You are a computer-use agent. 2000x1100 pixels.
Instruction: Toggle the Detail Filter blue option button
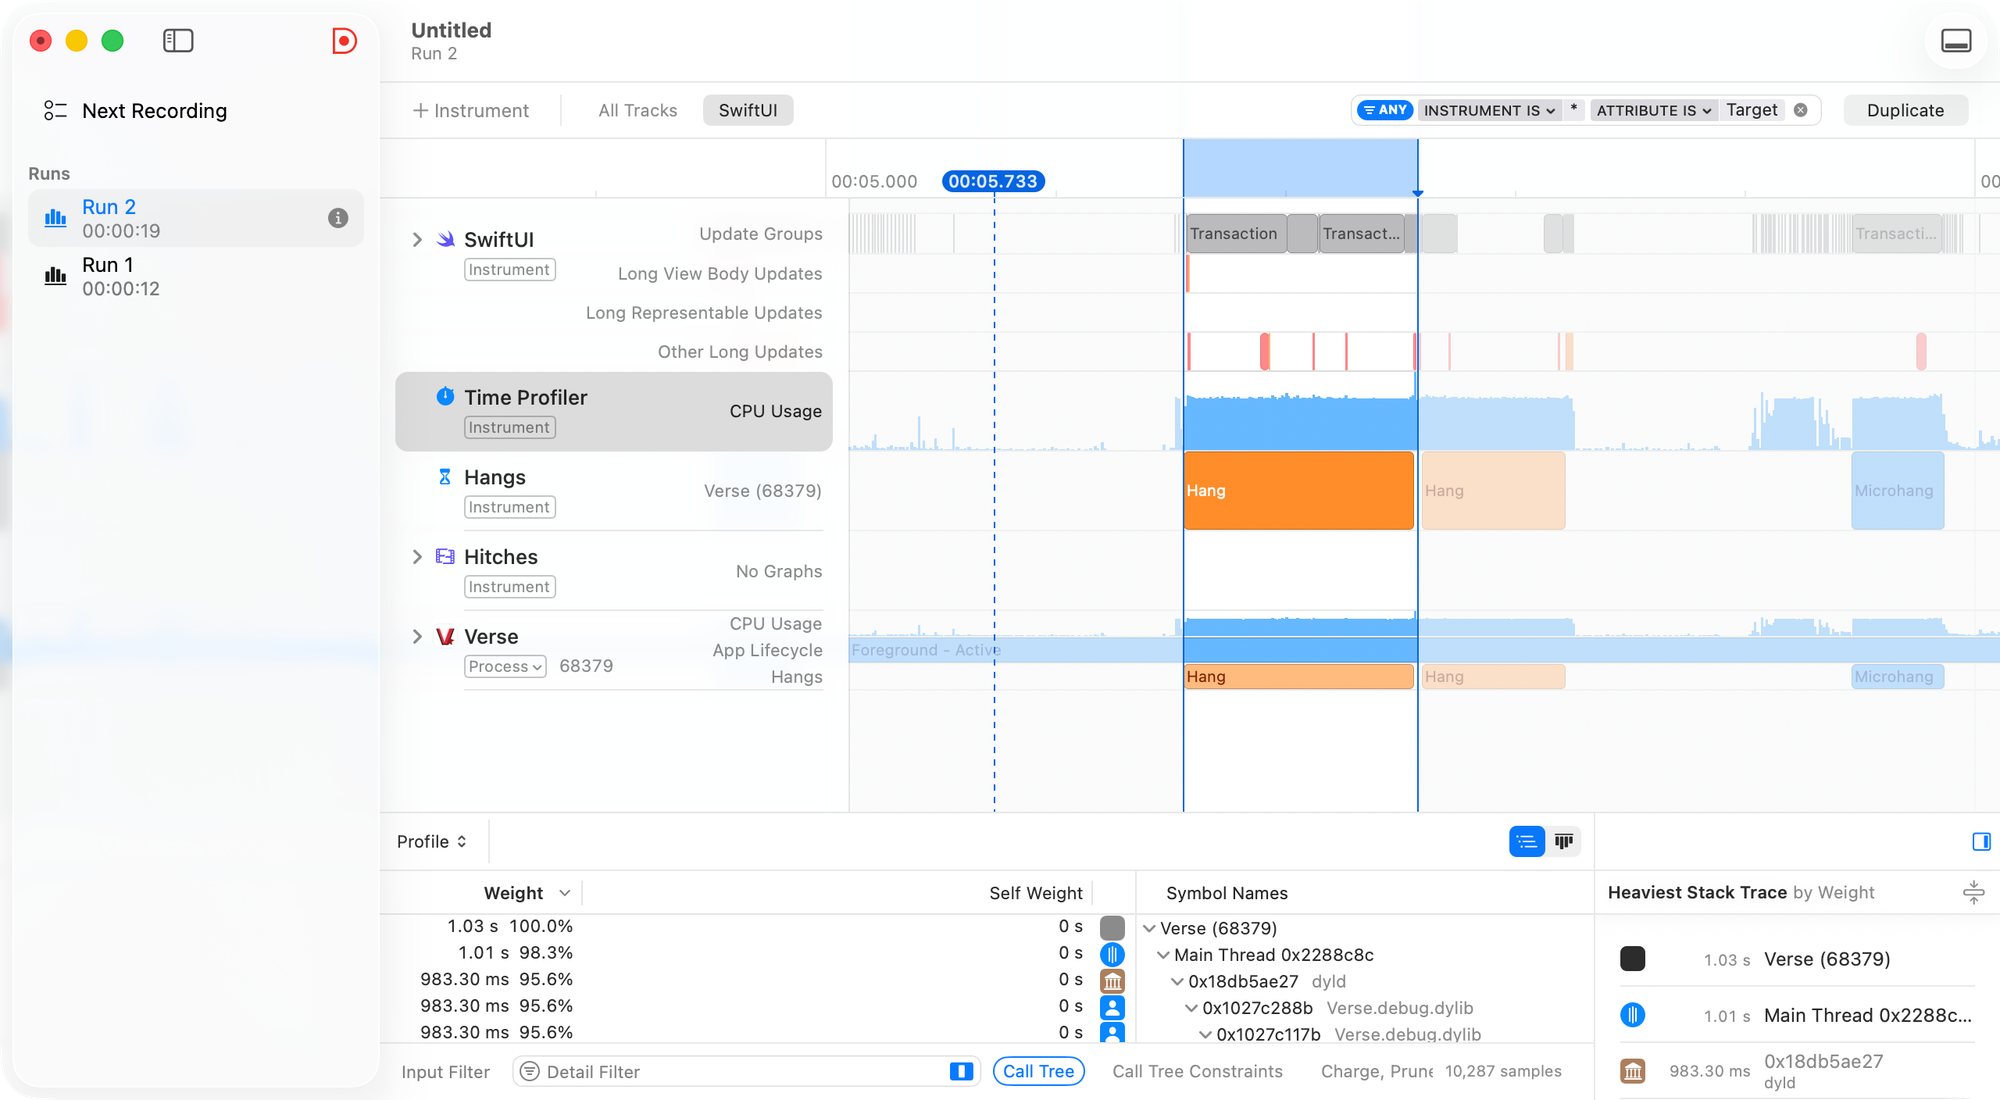(960, 1071)
